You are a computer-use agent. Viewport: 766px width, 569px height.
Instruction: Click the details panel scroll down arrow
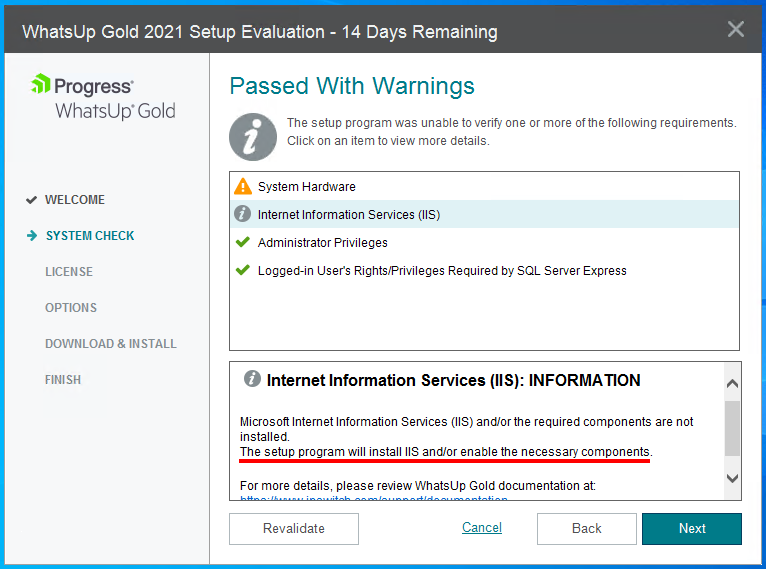coord(732,478)
